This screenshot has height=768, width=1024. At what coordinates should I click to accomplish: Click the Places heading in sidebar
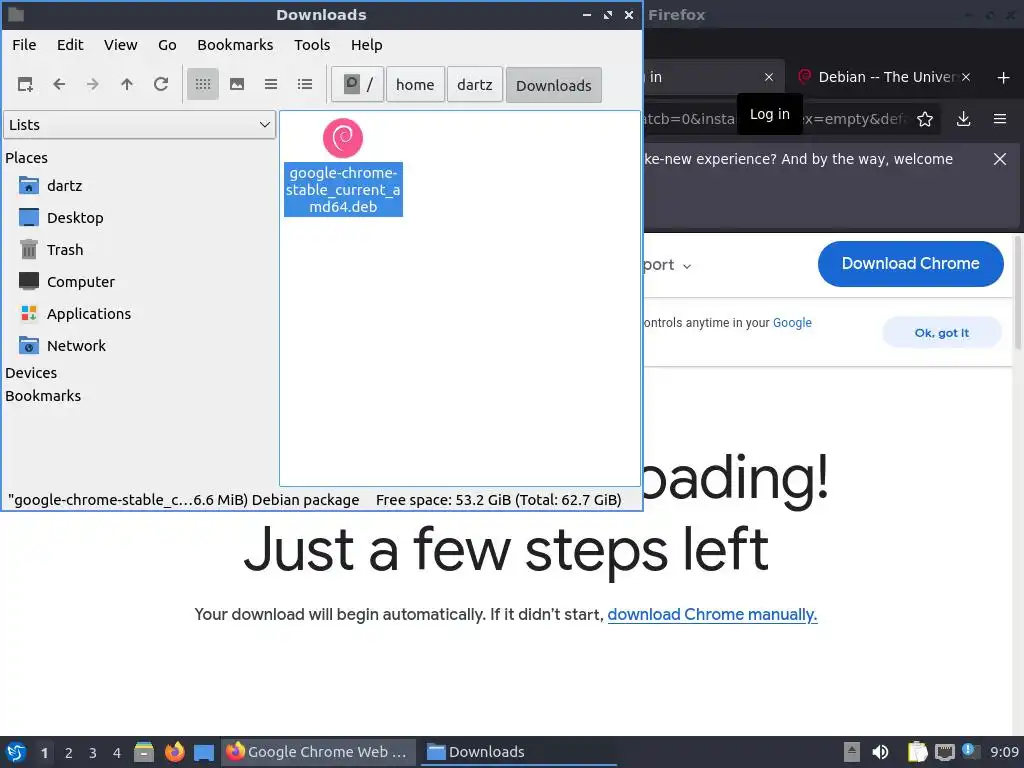coord(26,158)
